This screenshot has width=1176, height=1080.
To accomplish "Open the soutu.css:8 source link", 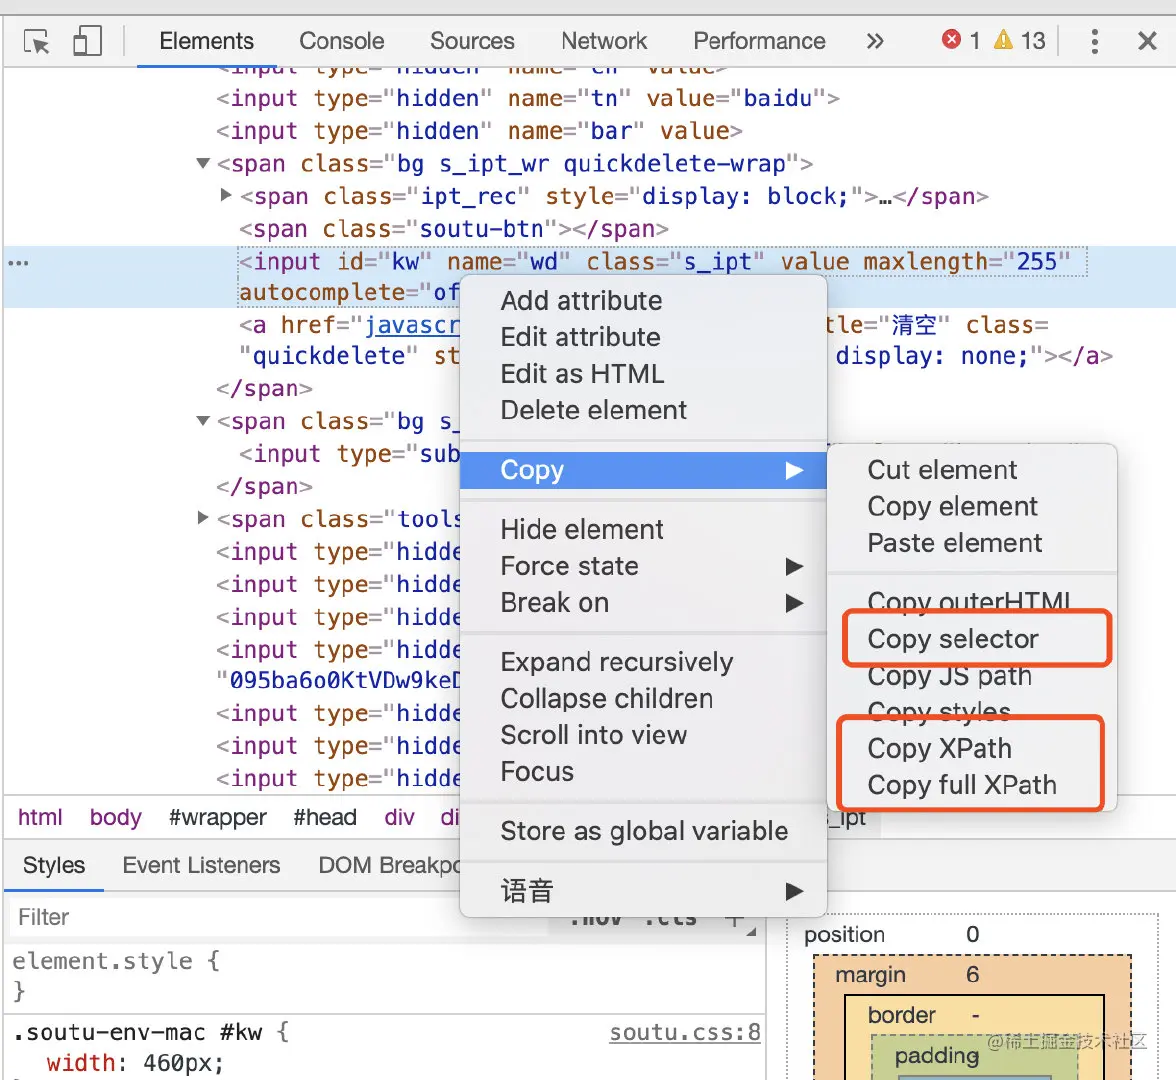I will point(685,1033).
